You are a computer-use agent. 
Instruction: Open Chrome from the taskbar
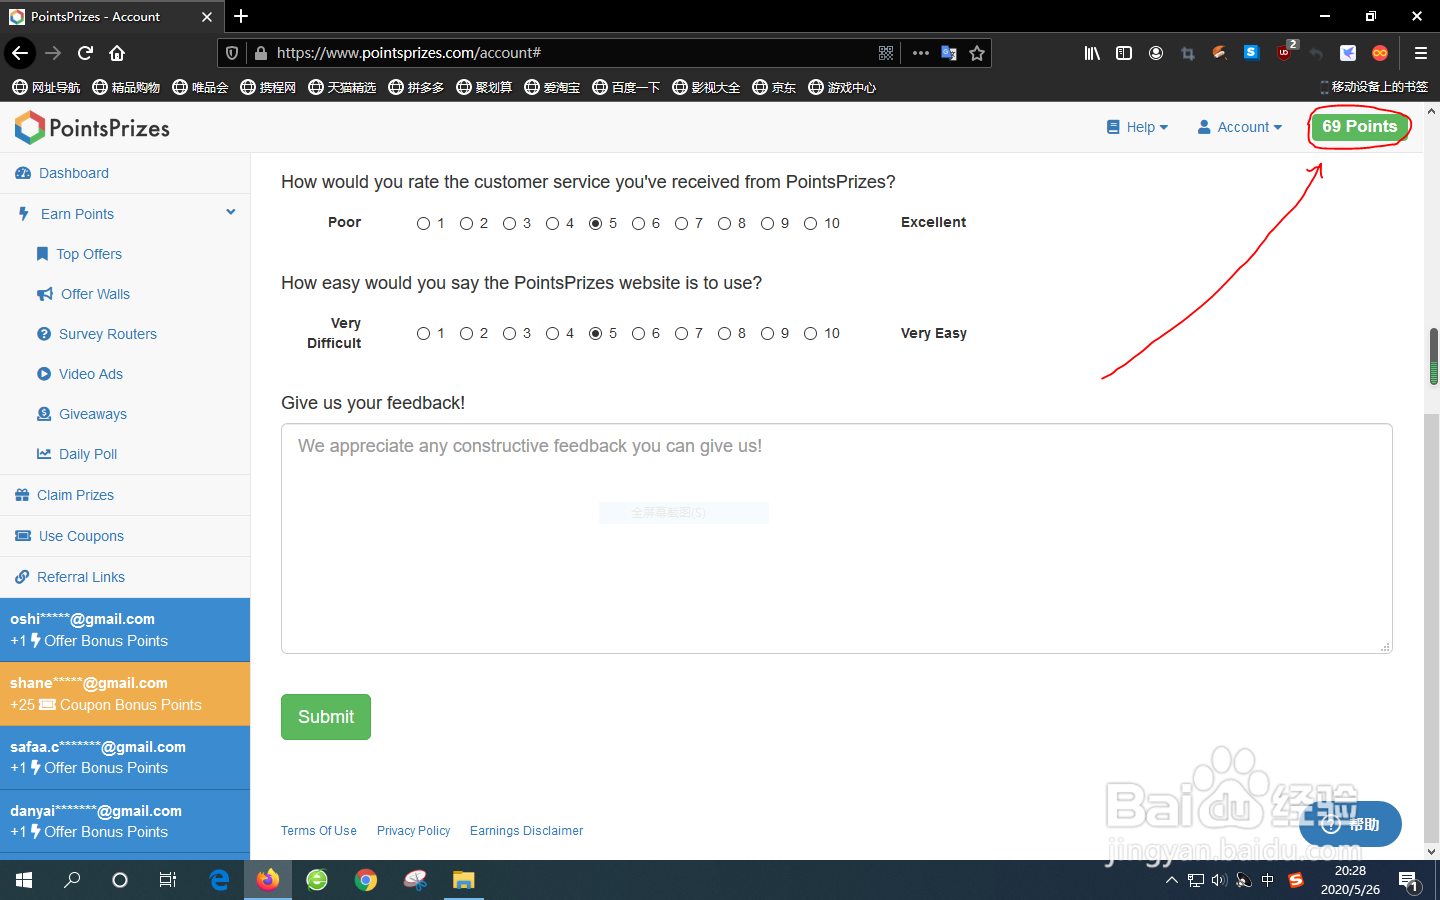tap(366, 880)
